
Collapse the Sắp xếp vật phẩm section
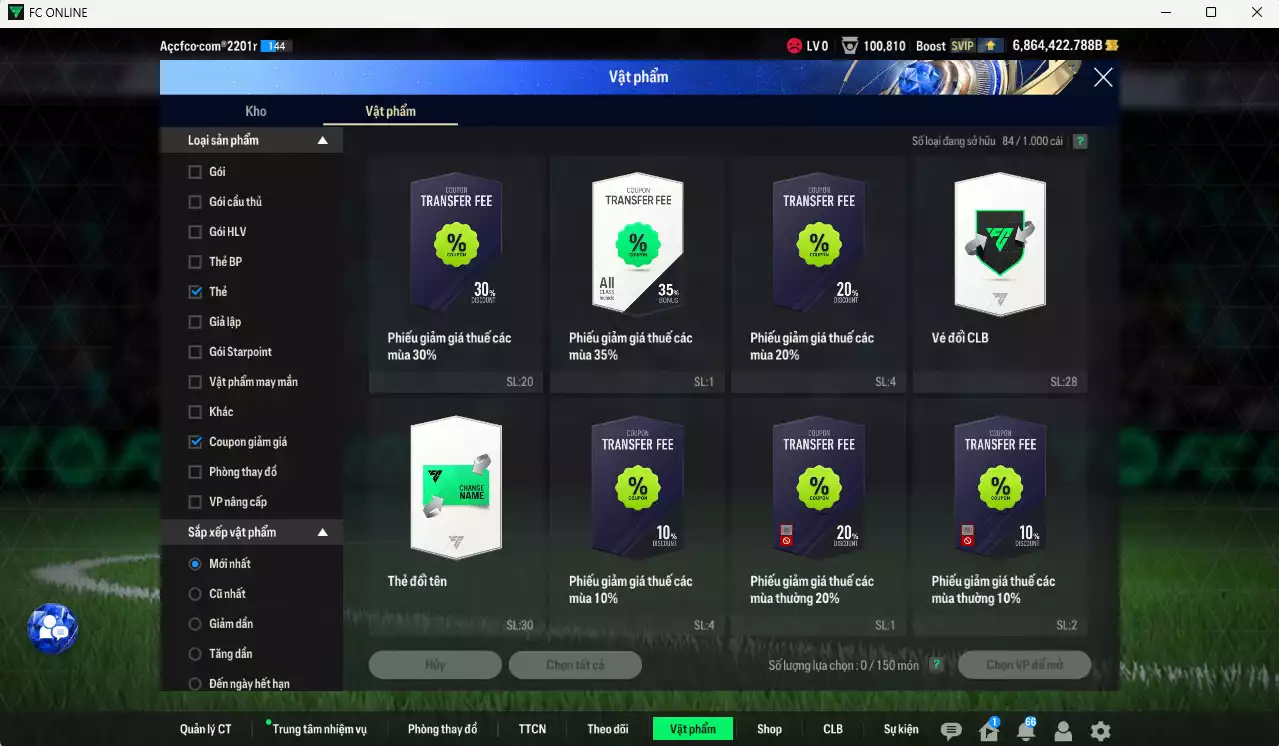[x=322, y=533]
